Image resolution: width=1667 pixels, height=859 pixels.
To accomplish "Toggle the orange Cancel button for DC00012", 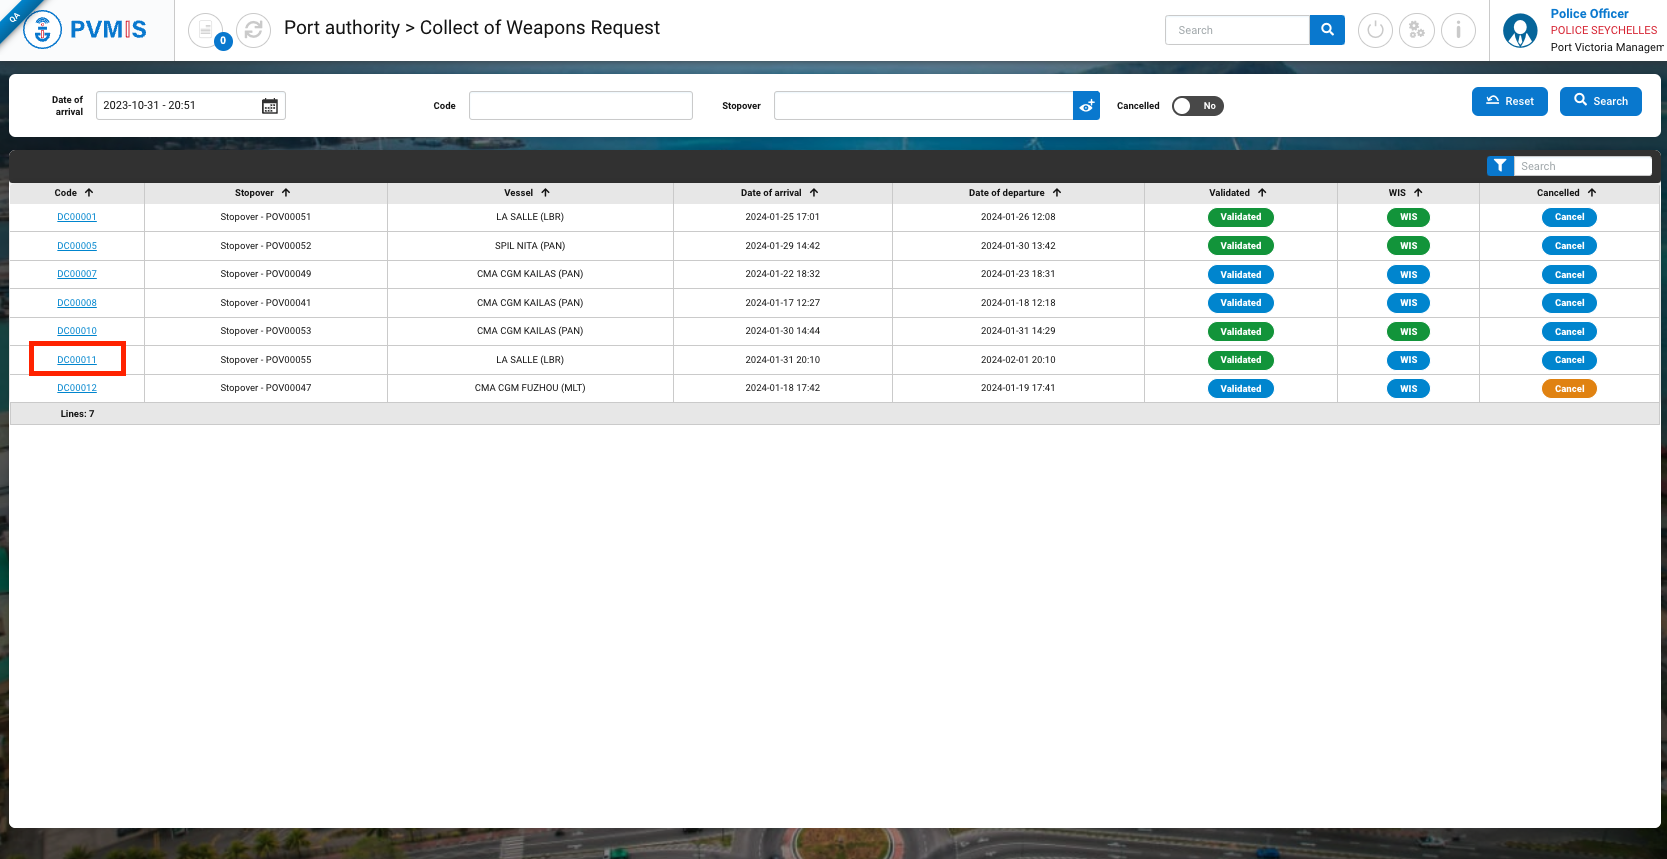I will (1569, 389).
